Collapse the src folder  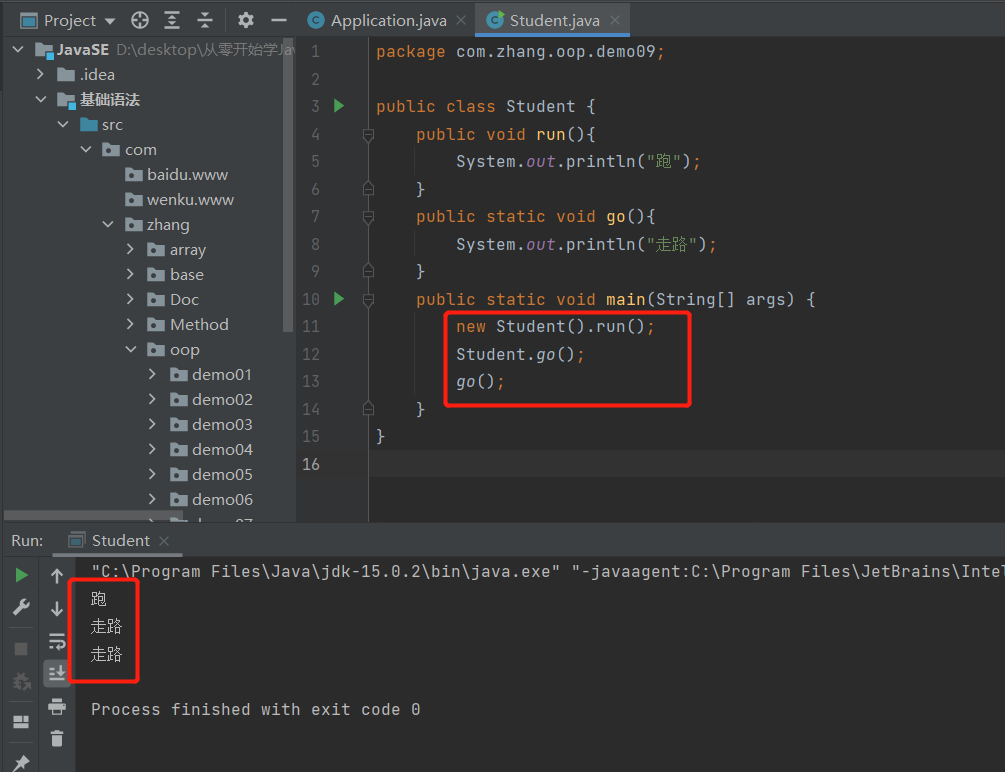(x=63, y=124)
